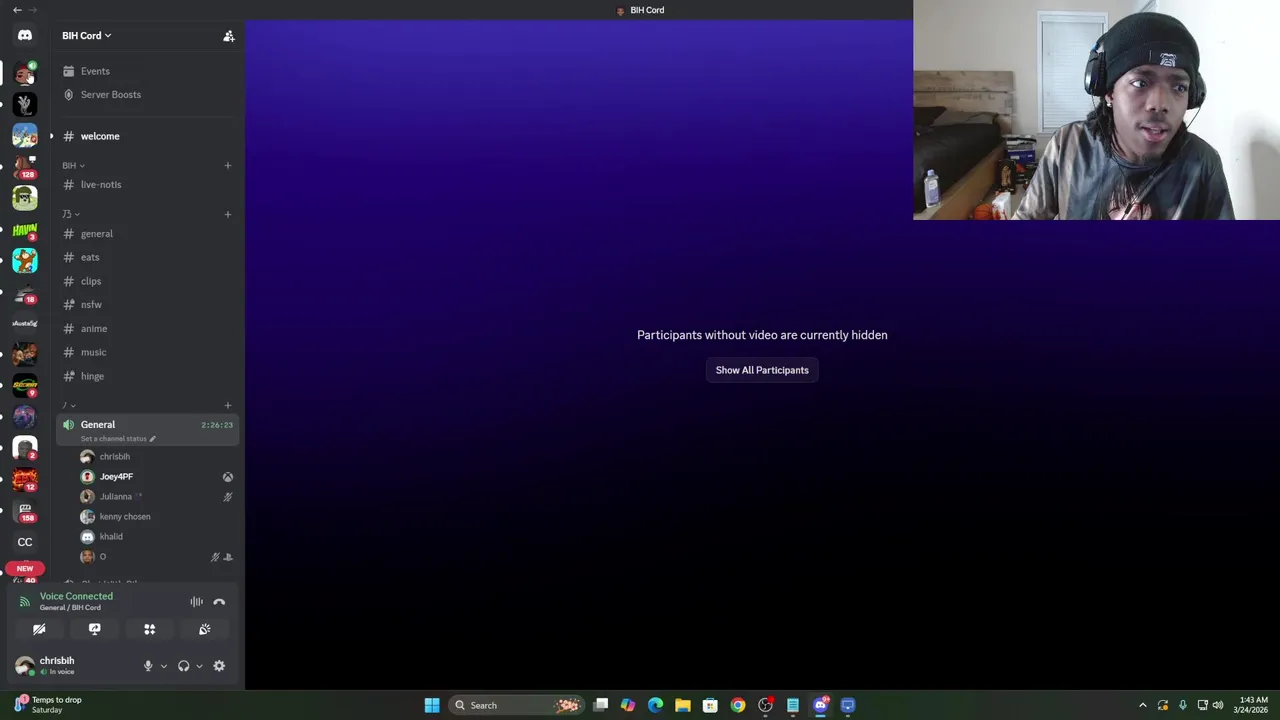Open the general text channel
Viewport: 1280px width, 720px height.
click(97, 234)
